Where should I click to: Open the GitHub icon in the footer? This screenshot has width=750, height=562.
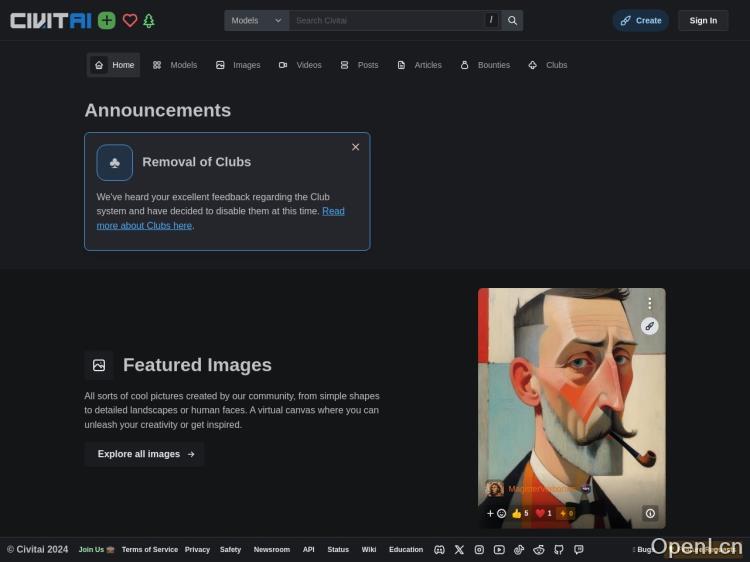[559, 549]
